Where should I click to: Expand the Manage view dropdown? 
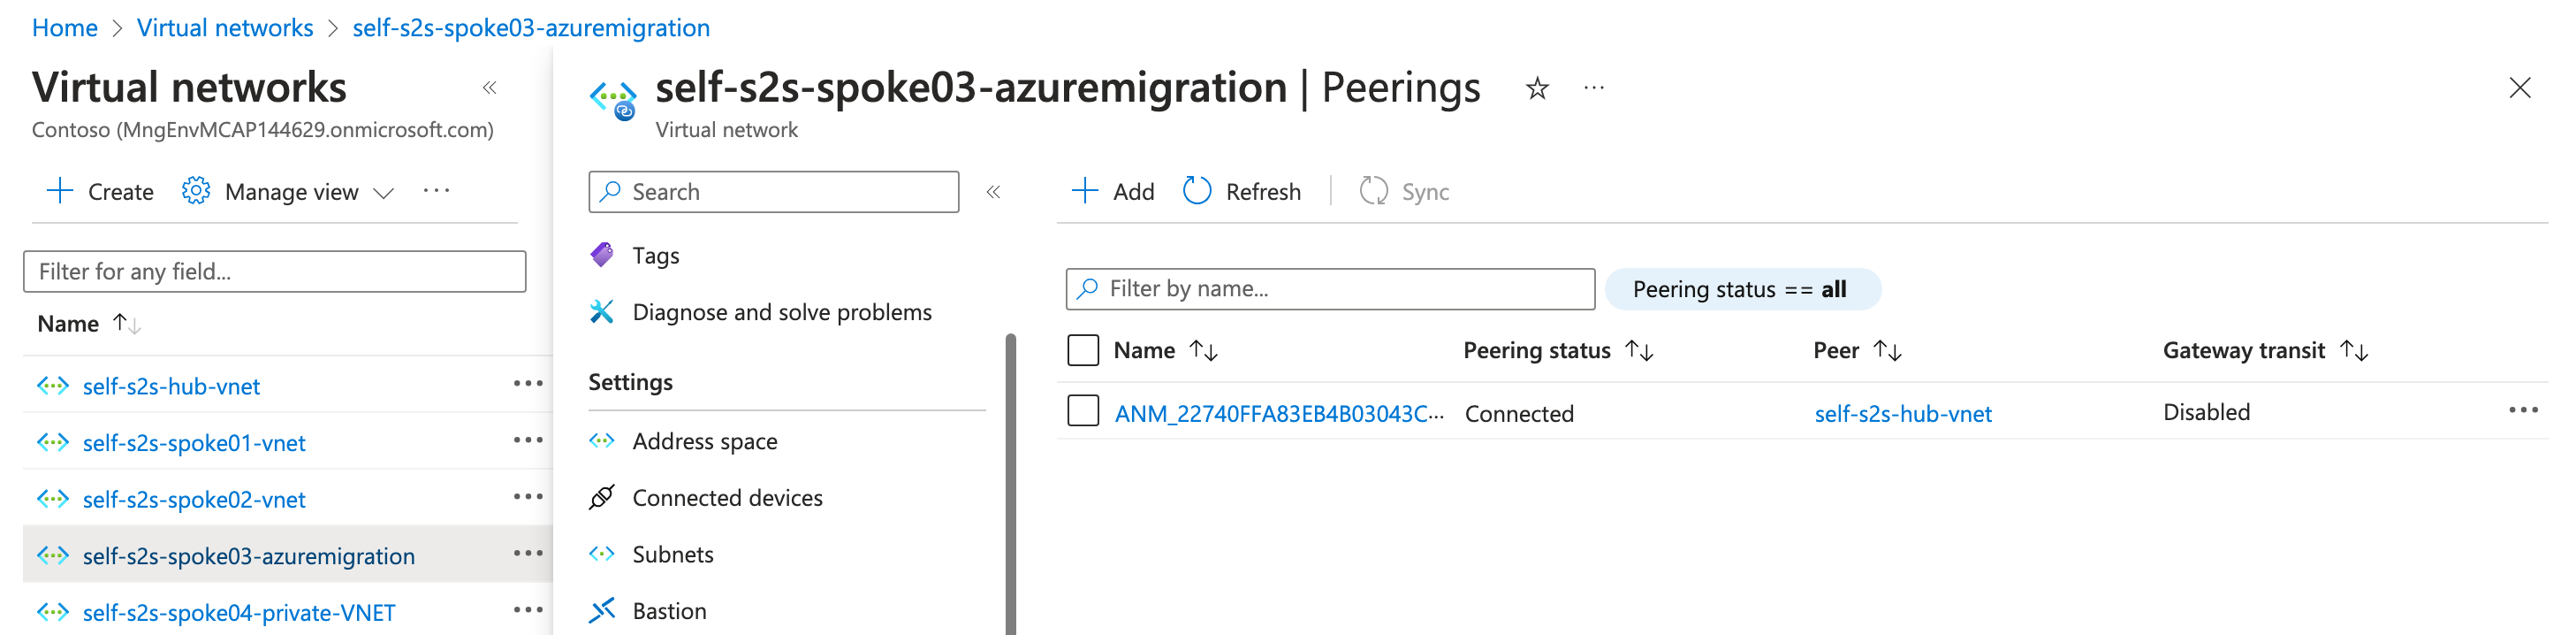[x=384, y=193]
